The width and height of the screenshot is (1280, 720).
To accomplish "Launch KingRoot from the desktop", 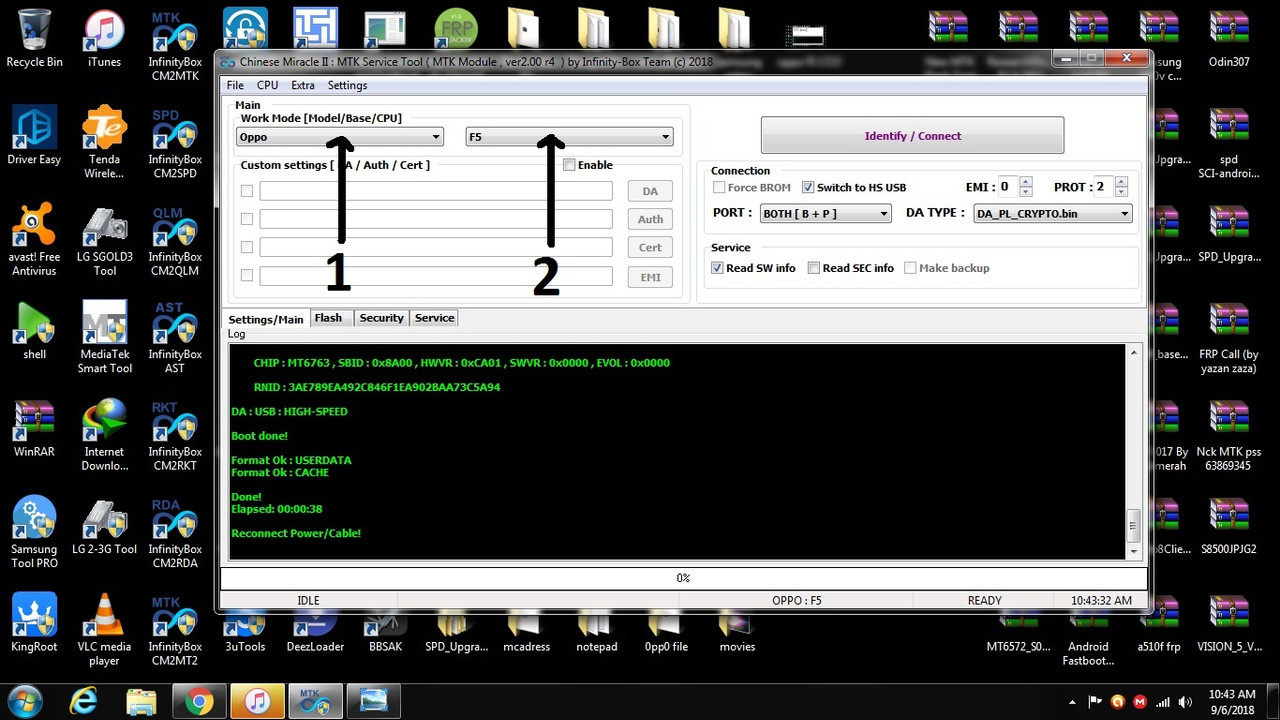I will point(34,622).
